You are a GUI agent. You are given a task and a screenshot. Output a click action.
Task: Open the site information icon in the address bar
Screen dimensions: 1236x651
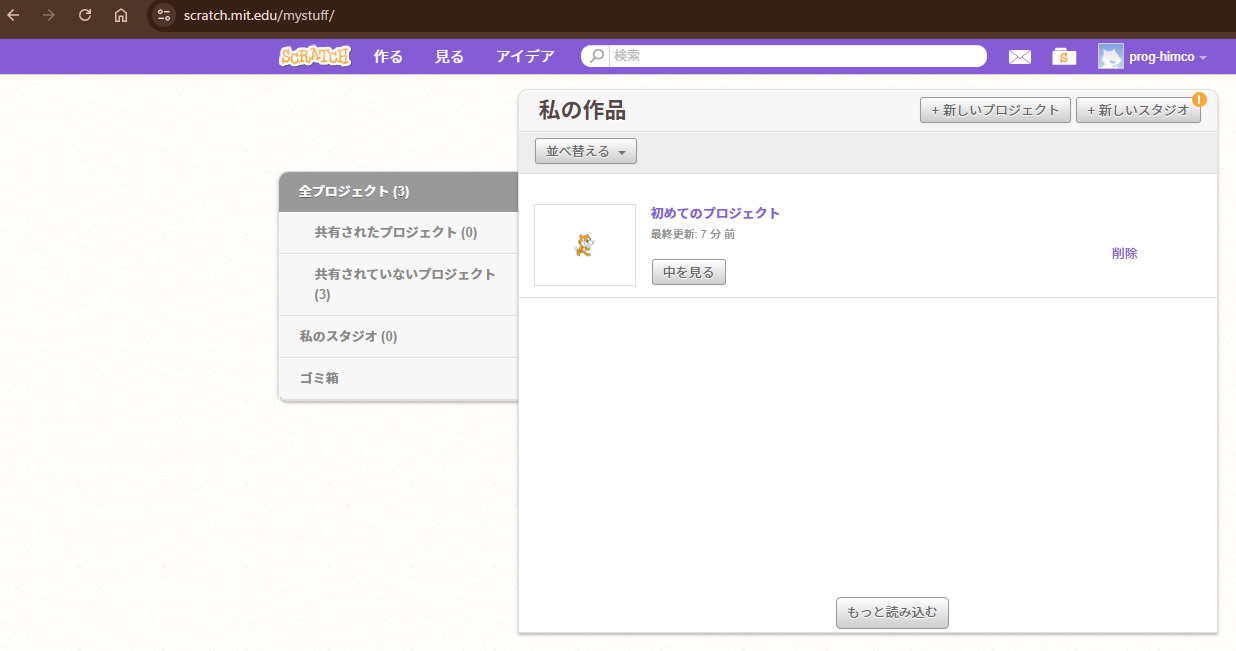164,16
